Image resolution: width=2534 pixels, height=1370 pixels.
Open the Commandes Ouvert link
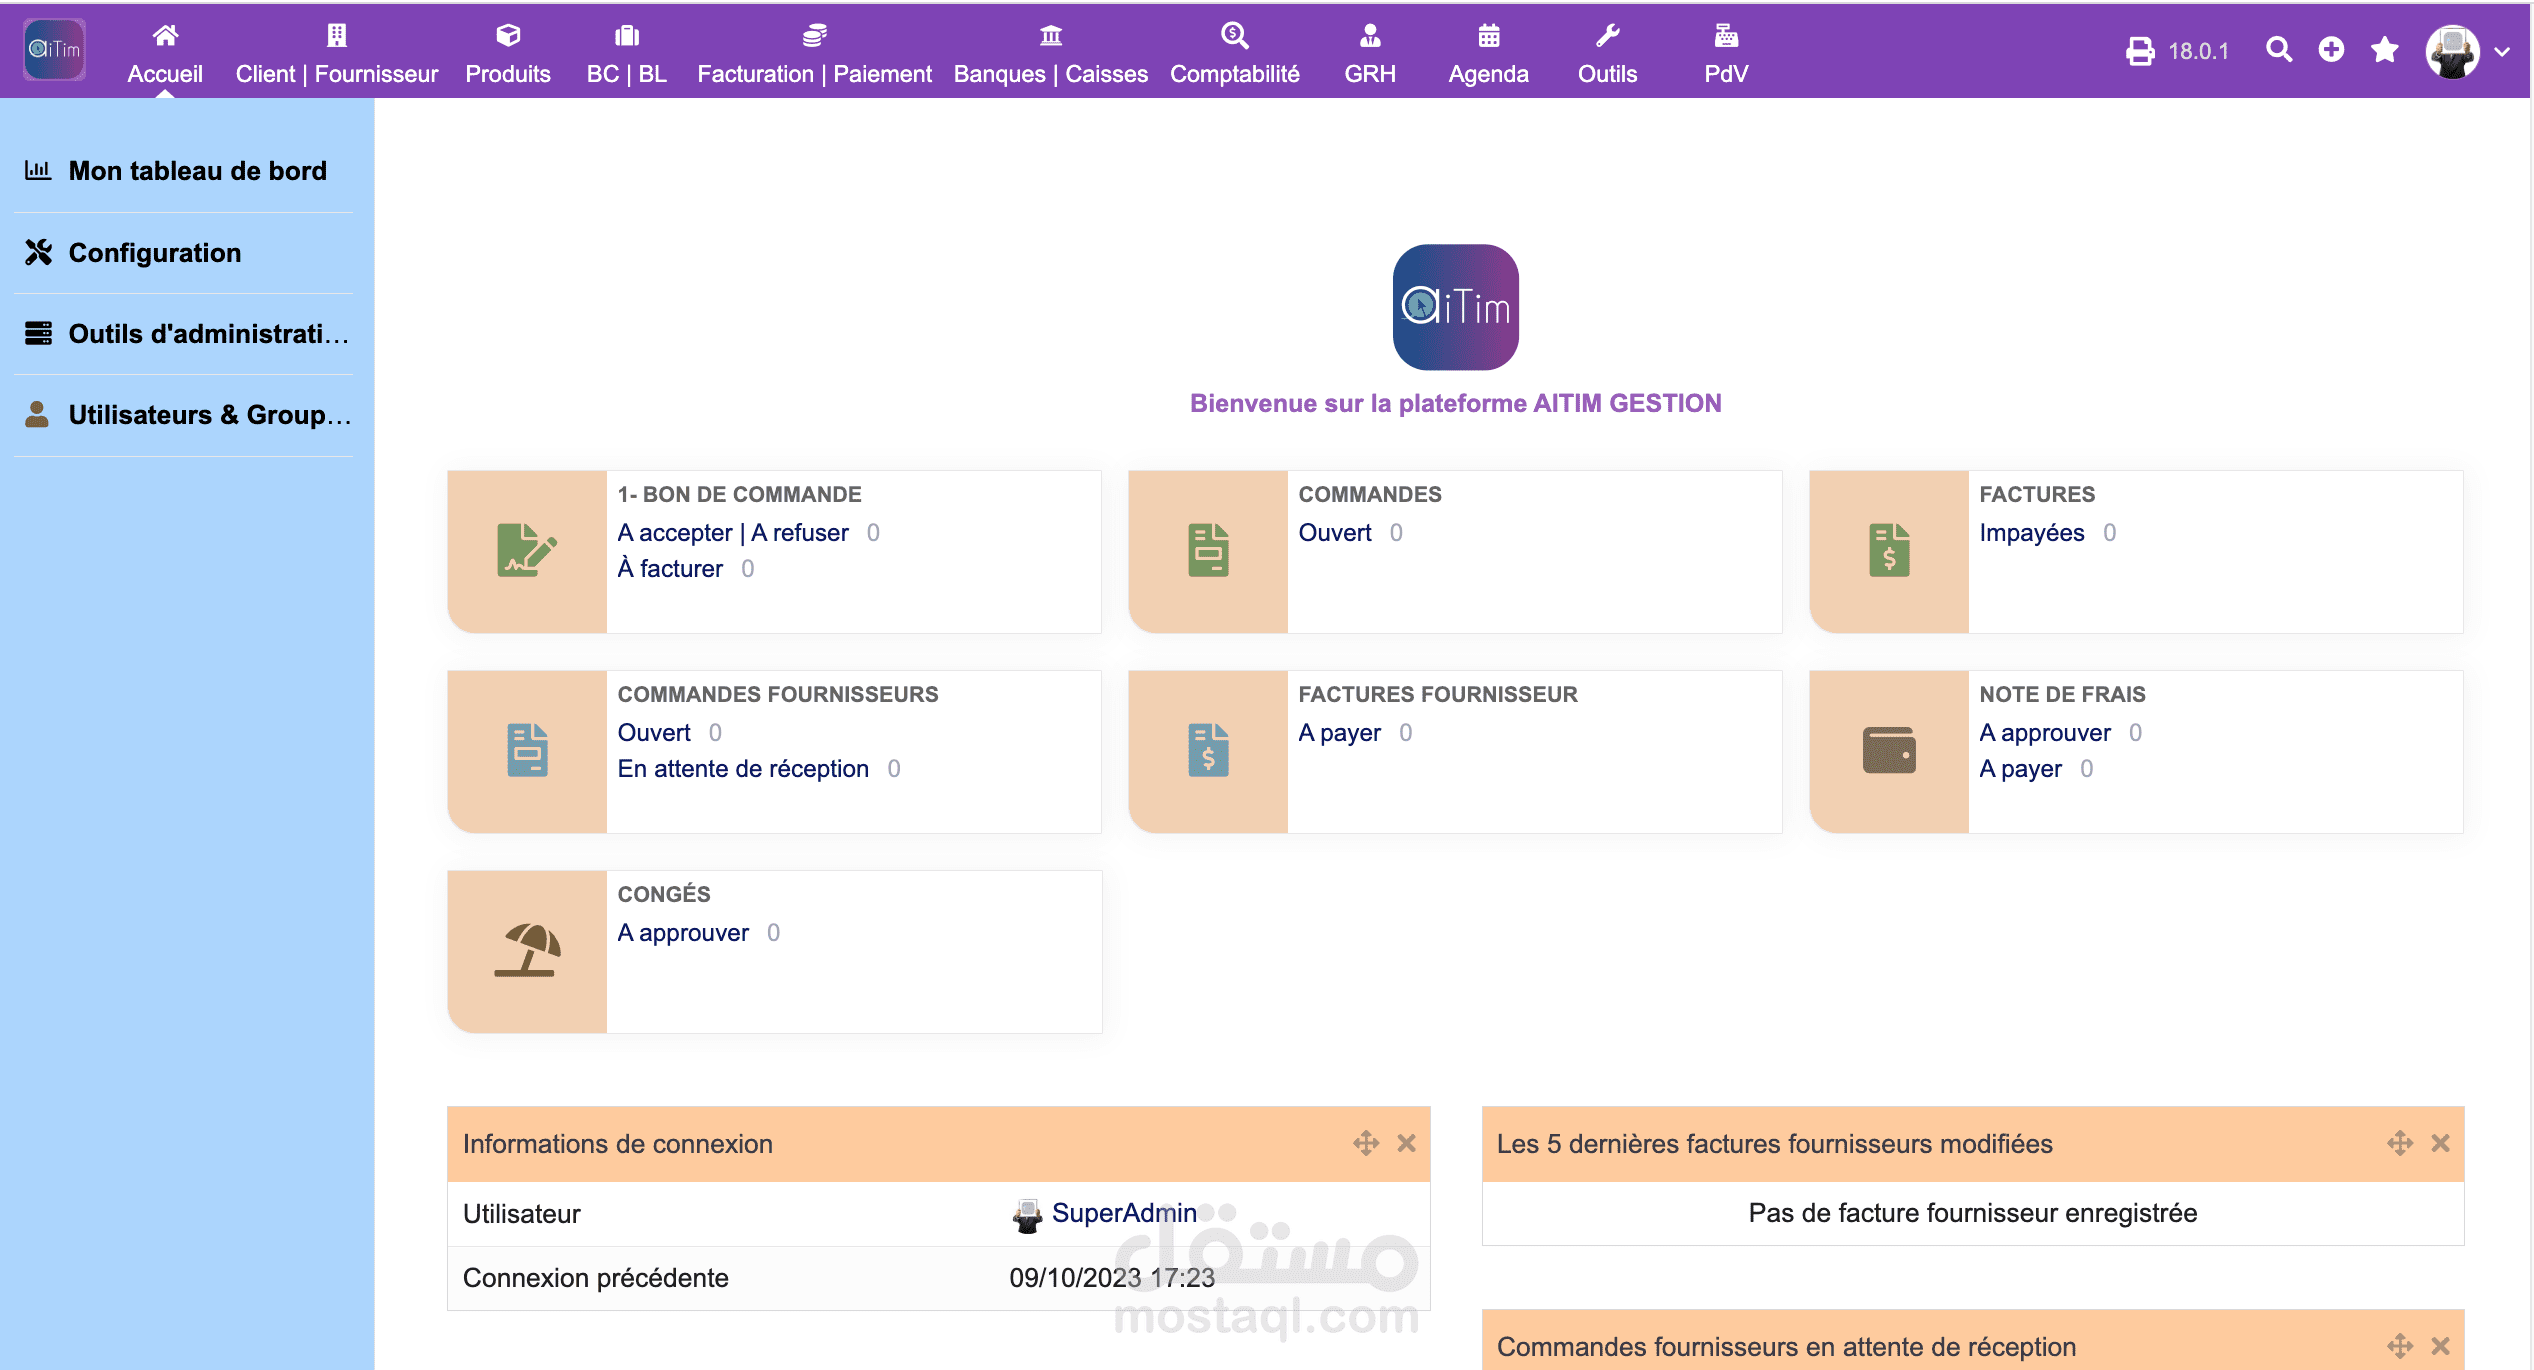pos(1335,533)
